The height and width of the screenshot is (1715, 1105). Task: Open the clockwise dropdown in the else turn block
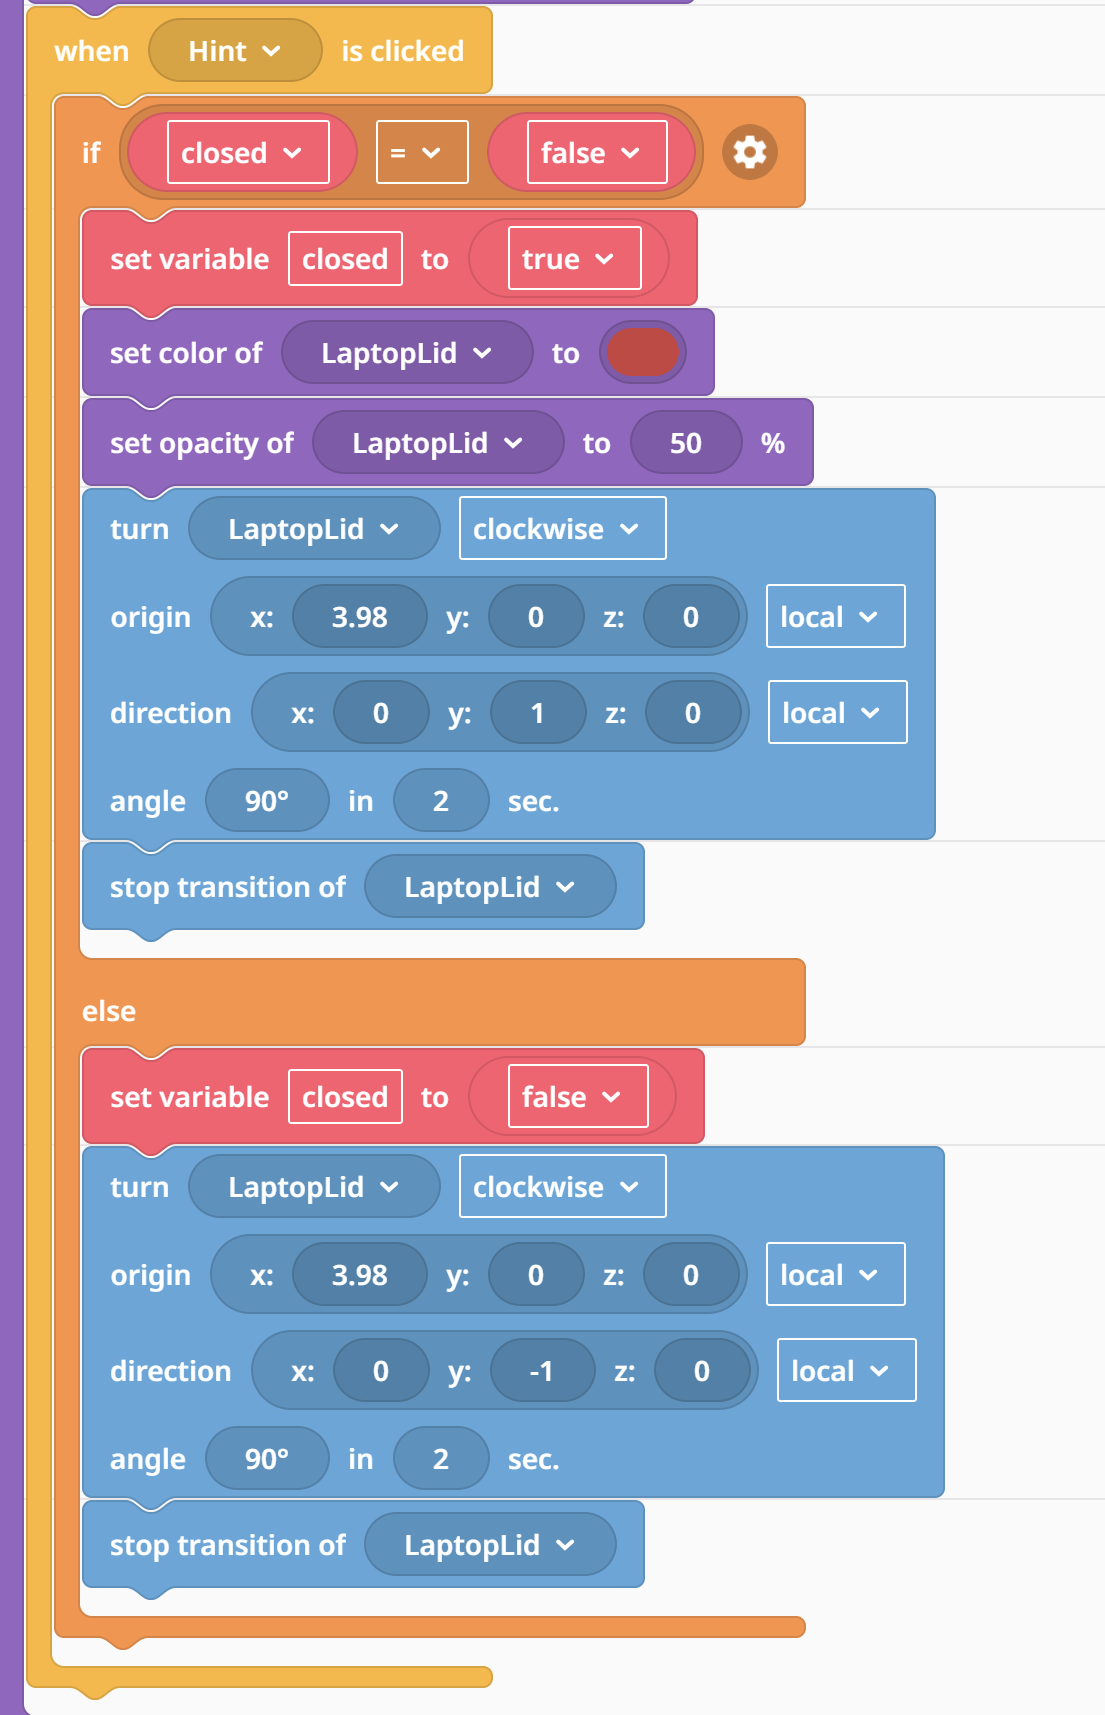(562, 1186)
